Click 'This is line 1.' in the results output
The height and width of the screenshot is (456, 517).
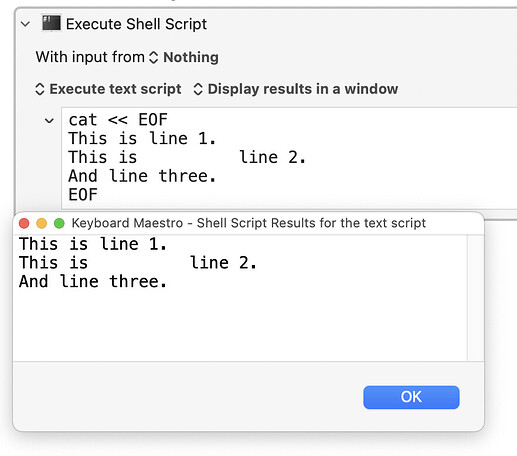pyautogui.click(x=93, y=244)
